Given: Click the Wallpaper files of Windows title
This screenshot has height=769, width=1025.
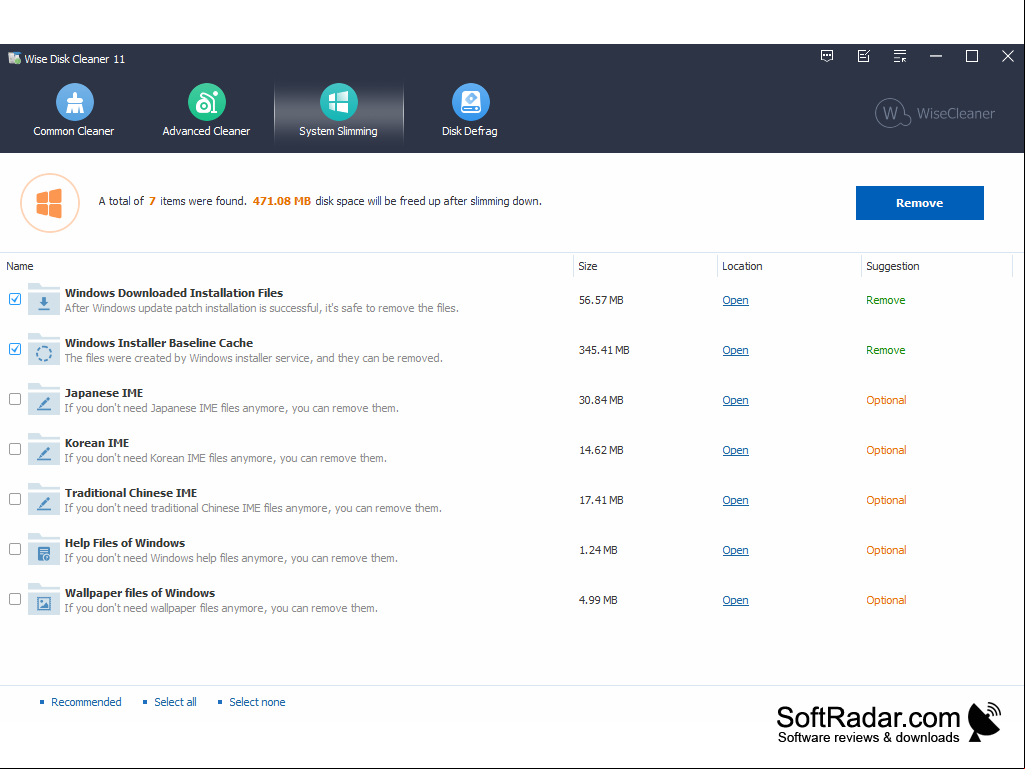Looking at the screenshot, I should point(140,593).
